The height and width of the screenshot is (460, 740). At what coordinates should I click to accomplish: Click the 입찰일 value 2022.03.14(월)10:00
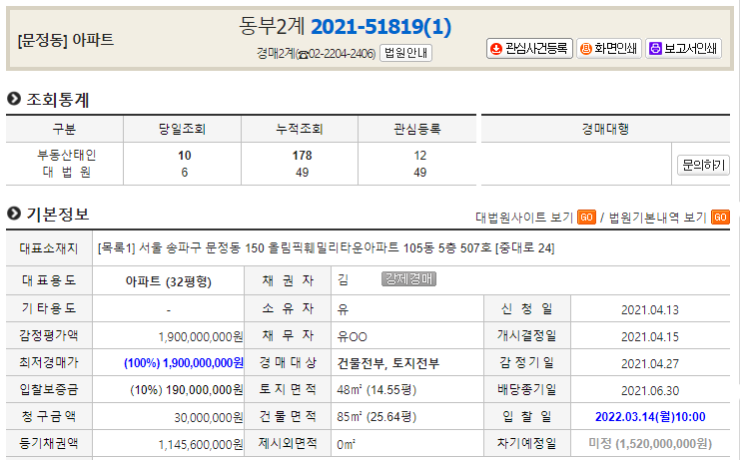[x=650, y=417]
